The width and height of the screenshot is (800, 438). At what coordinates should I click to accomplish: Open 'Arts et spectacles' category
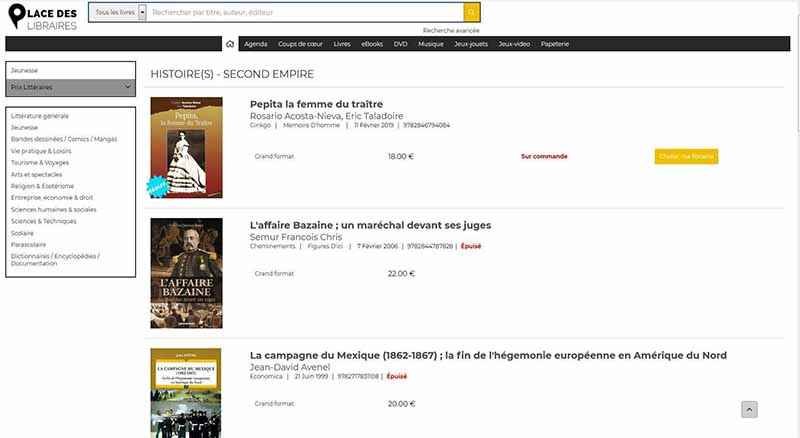tap(37, 175)
